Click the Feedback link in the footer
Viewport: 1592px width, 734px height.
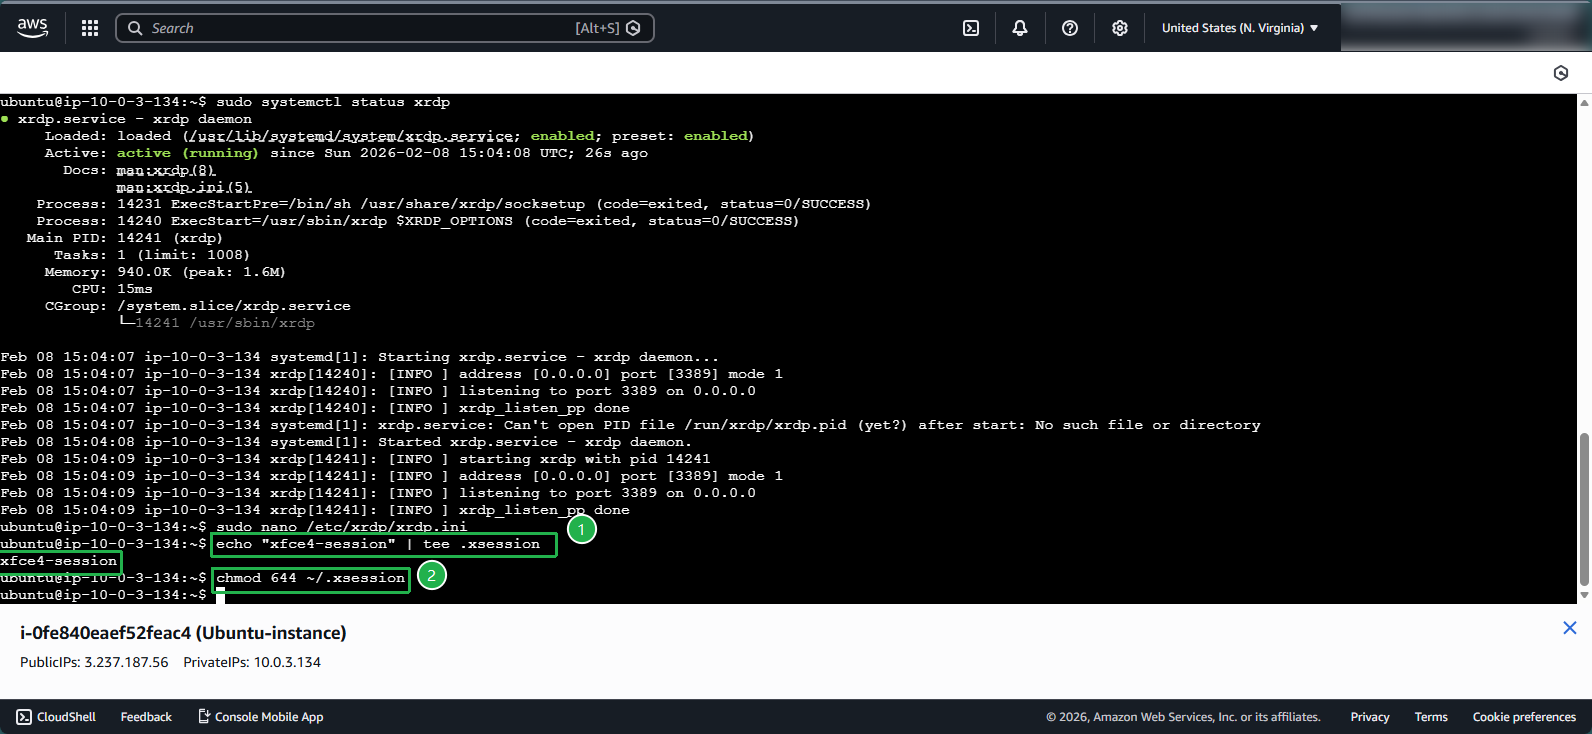point(146,717)
